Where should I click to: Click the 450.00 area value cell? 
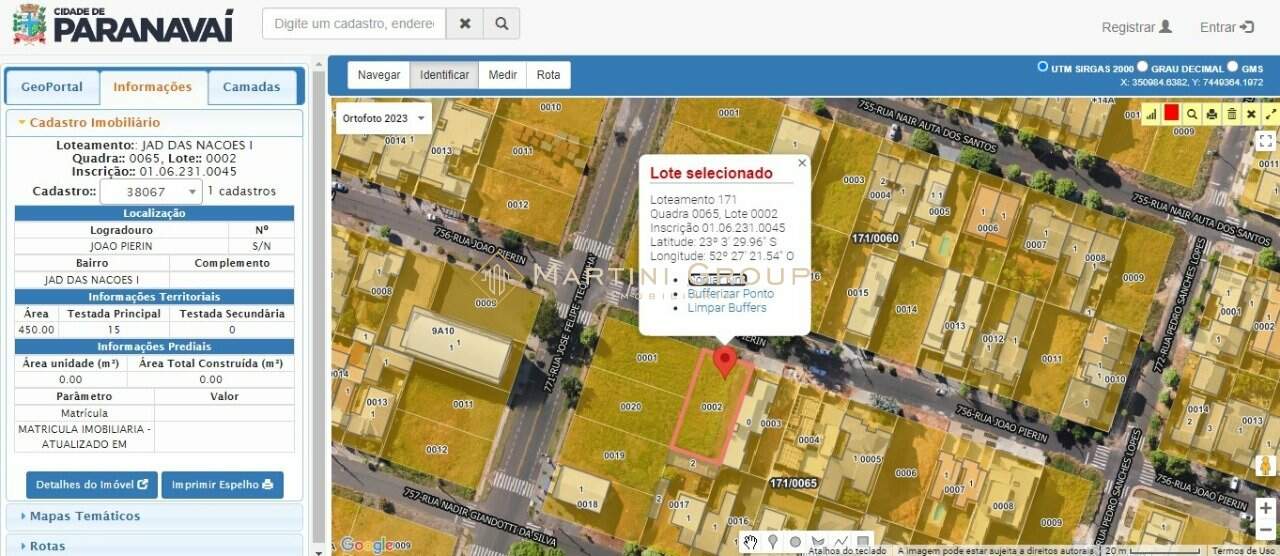36,330
